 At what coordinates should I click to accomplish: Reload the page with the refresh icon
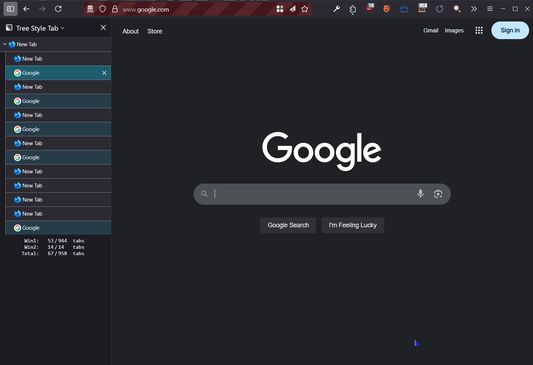pyautogui.click(x=58, y=9)
